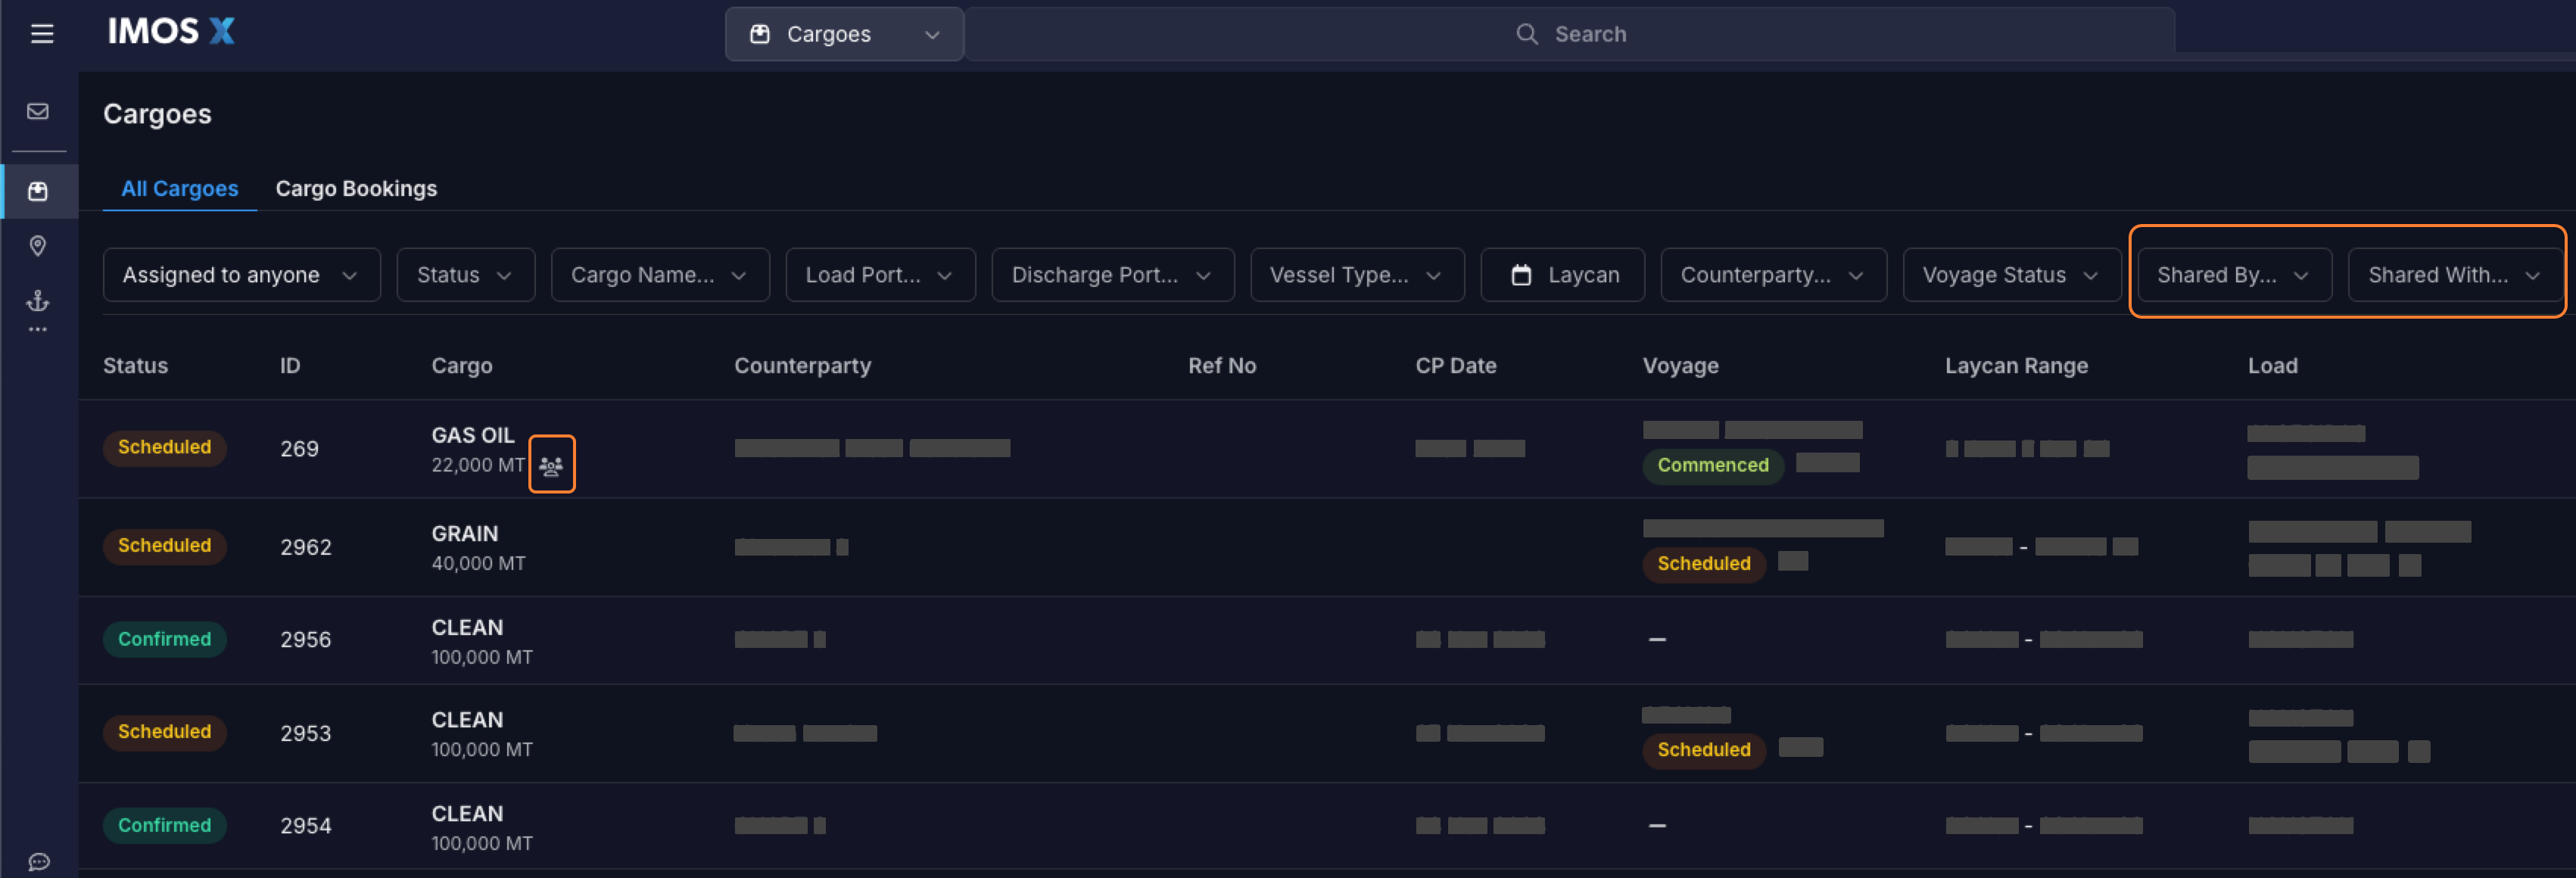Expand the Shared With filter
Viewport: 2576px width, 878px height.
(x=2453, y=275)
